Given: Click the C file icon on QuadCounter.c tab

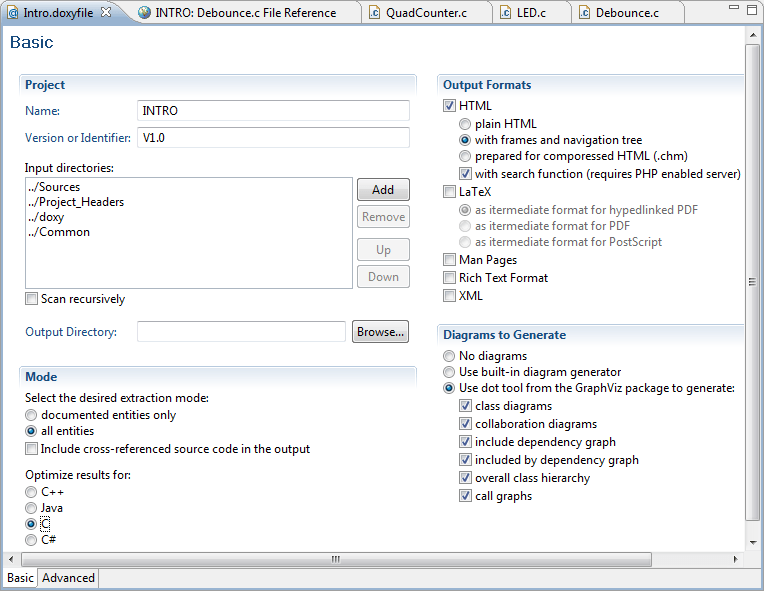Looking at the screenshot, I should (x=375, y=13).
